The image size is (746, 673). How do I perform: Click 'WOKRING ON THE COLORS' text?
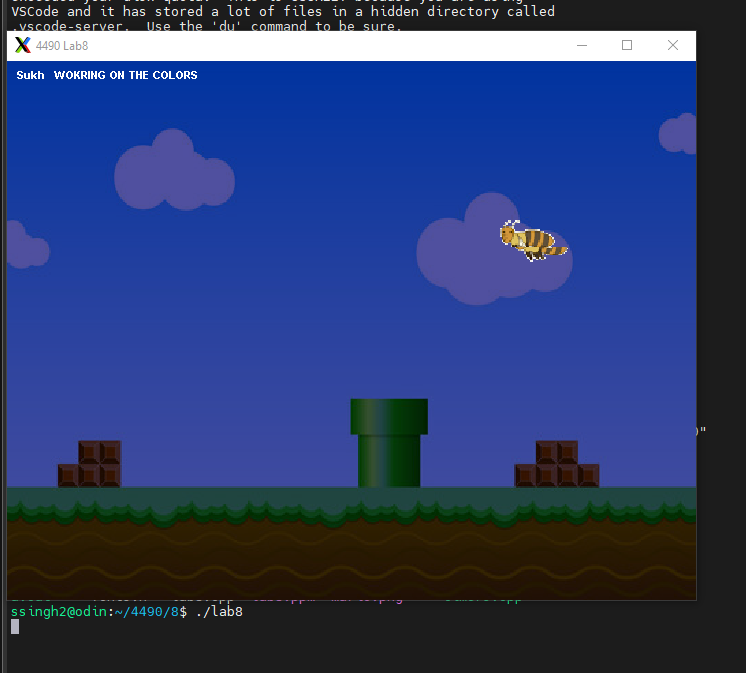[126, 75]
